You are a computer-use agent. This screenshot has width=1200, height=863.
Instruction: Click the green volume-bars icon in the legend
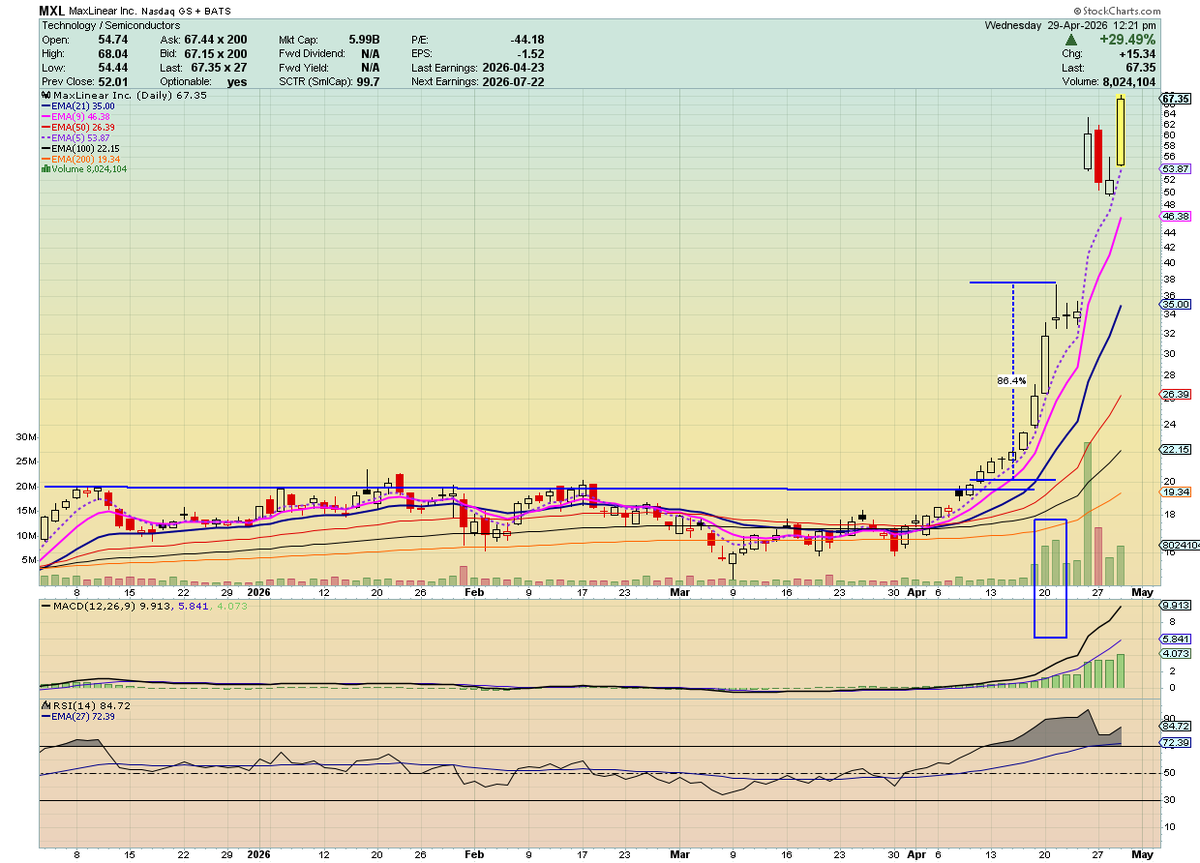(44, 169)
